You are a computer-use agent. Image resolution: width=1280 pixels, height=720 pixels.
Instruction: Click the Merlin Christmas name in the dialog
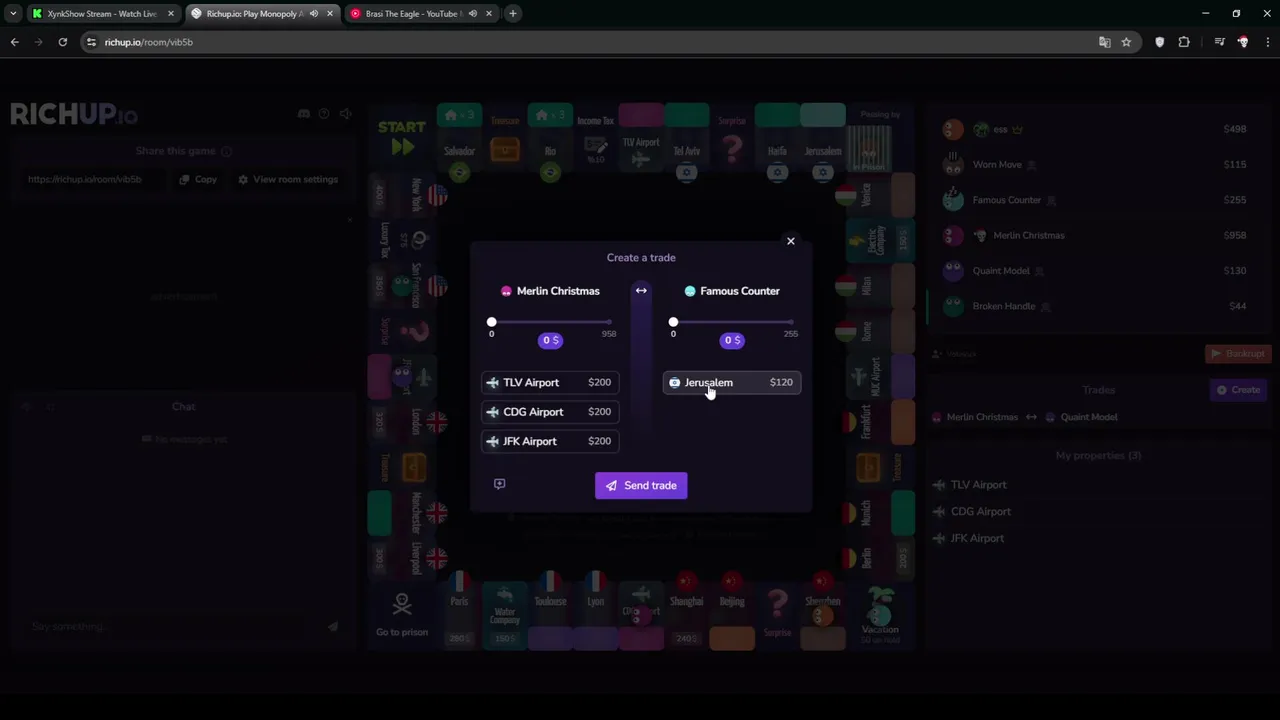tap(558, 291)
